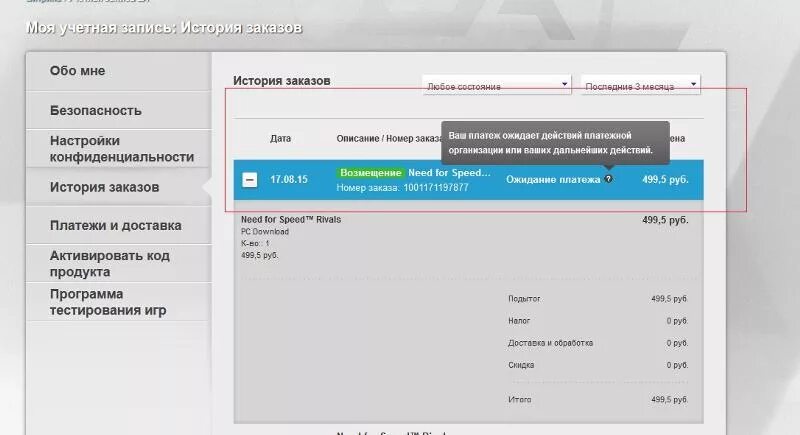Click the Описание / Номер заказа header

point(389,138)
